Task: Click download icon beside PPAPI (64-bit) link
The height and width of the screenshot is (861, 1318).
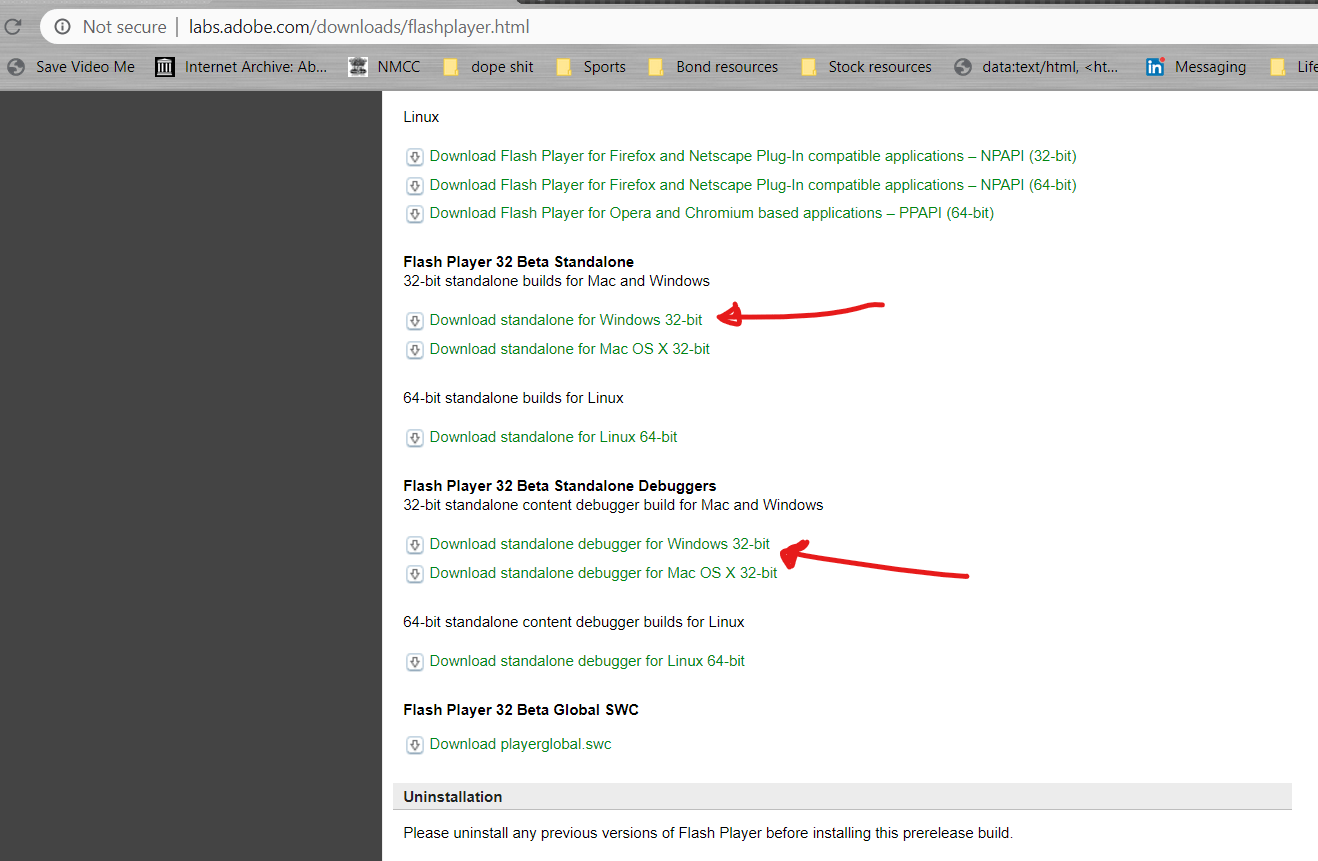Action: point(414,214)
